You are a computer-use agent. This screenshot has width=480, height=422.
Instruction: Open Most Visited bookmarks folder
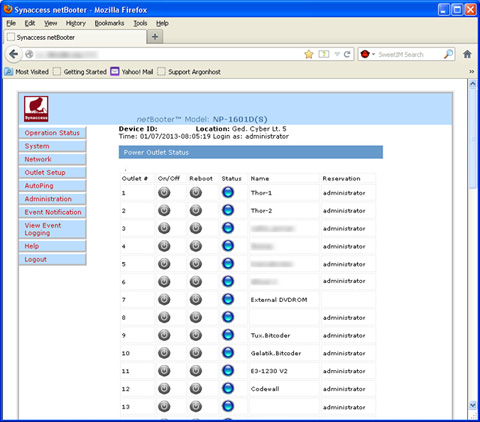click(27, 72)
